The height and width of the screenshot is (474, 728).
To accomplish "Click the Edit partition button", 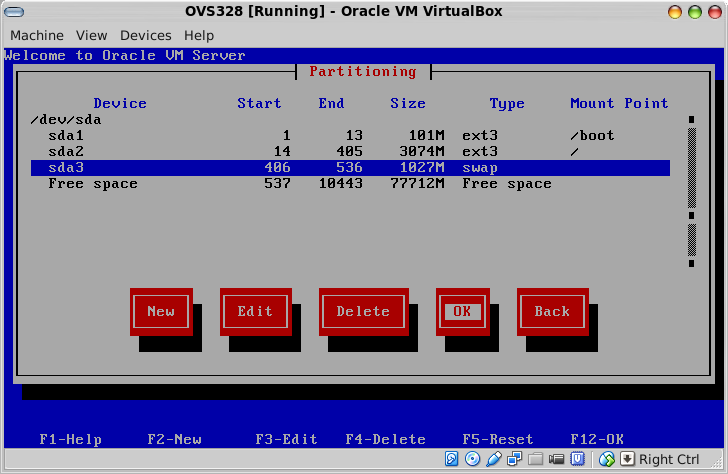I will click(255, 312).
